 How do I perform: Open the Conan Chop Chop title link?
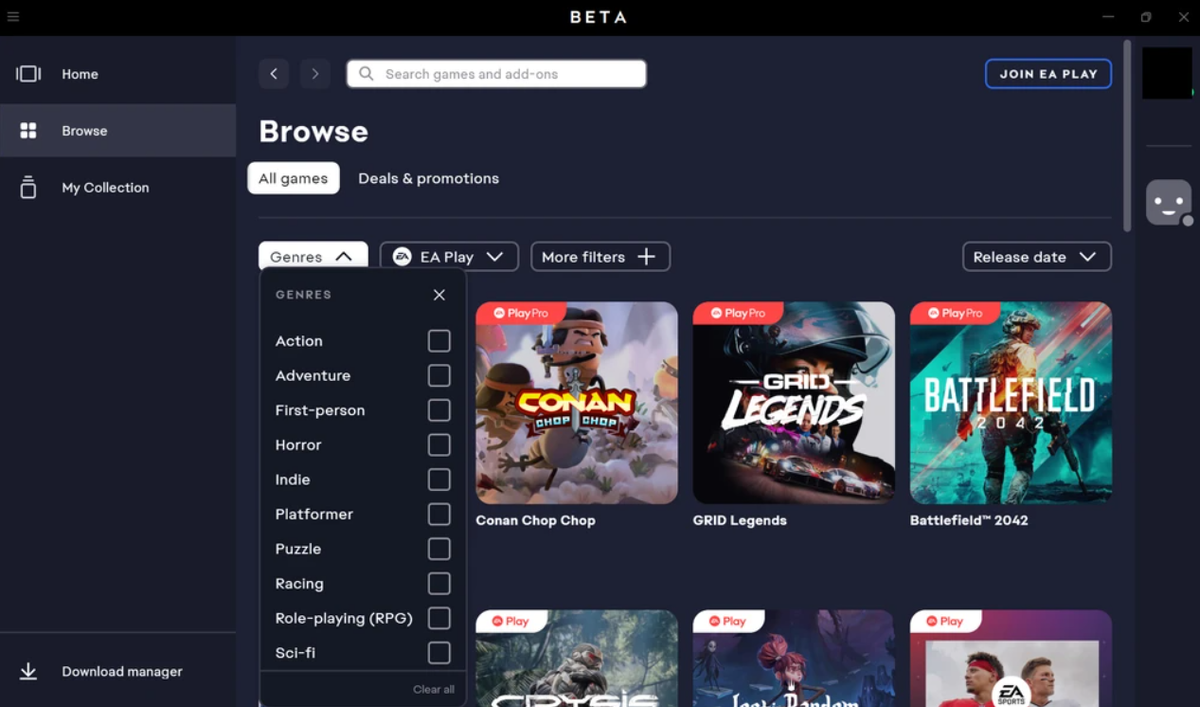coord(535,520)
